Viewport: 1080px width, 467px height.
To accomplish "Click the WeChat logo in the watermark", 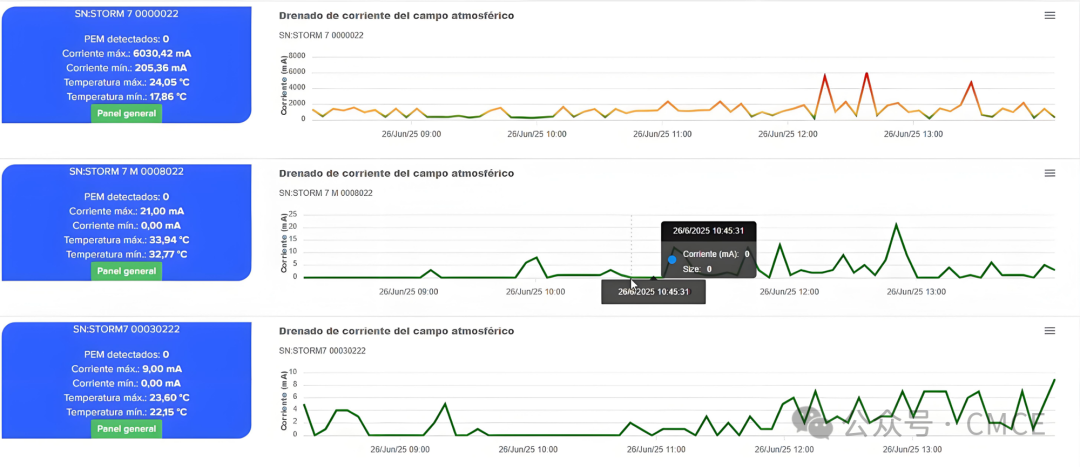I will click(817, 423).
